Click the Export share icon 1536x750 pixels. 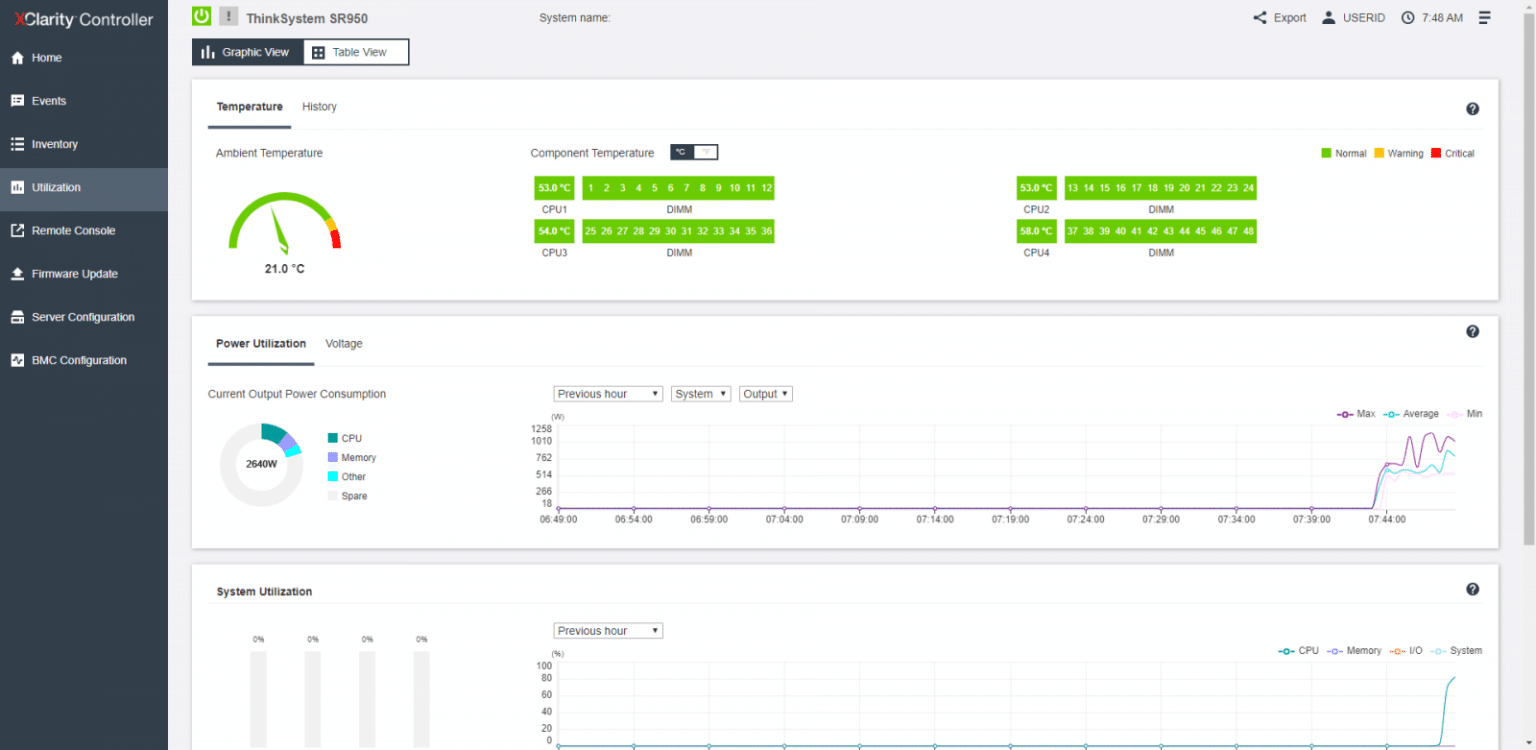point(1260,18)
